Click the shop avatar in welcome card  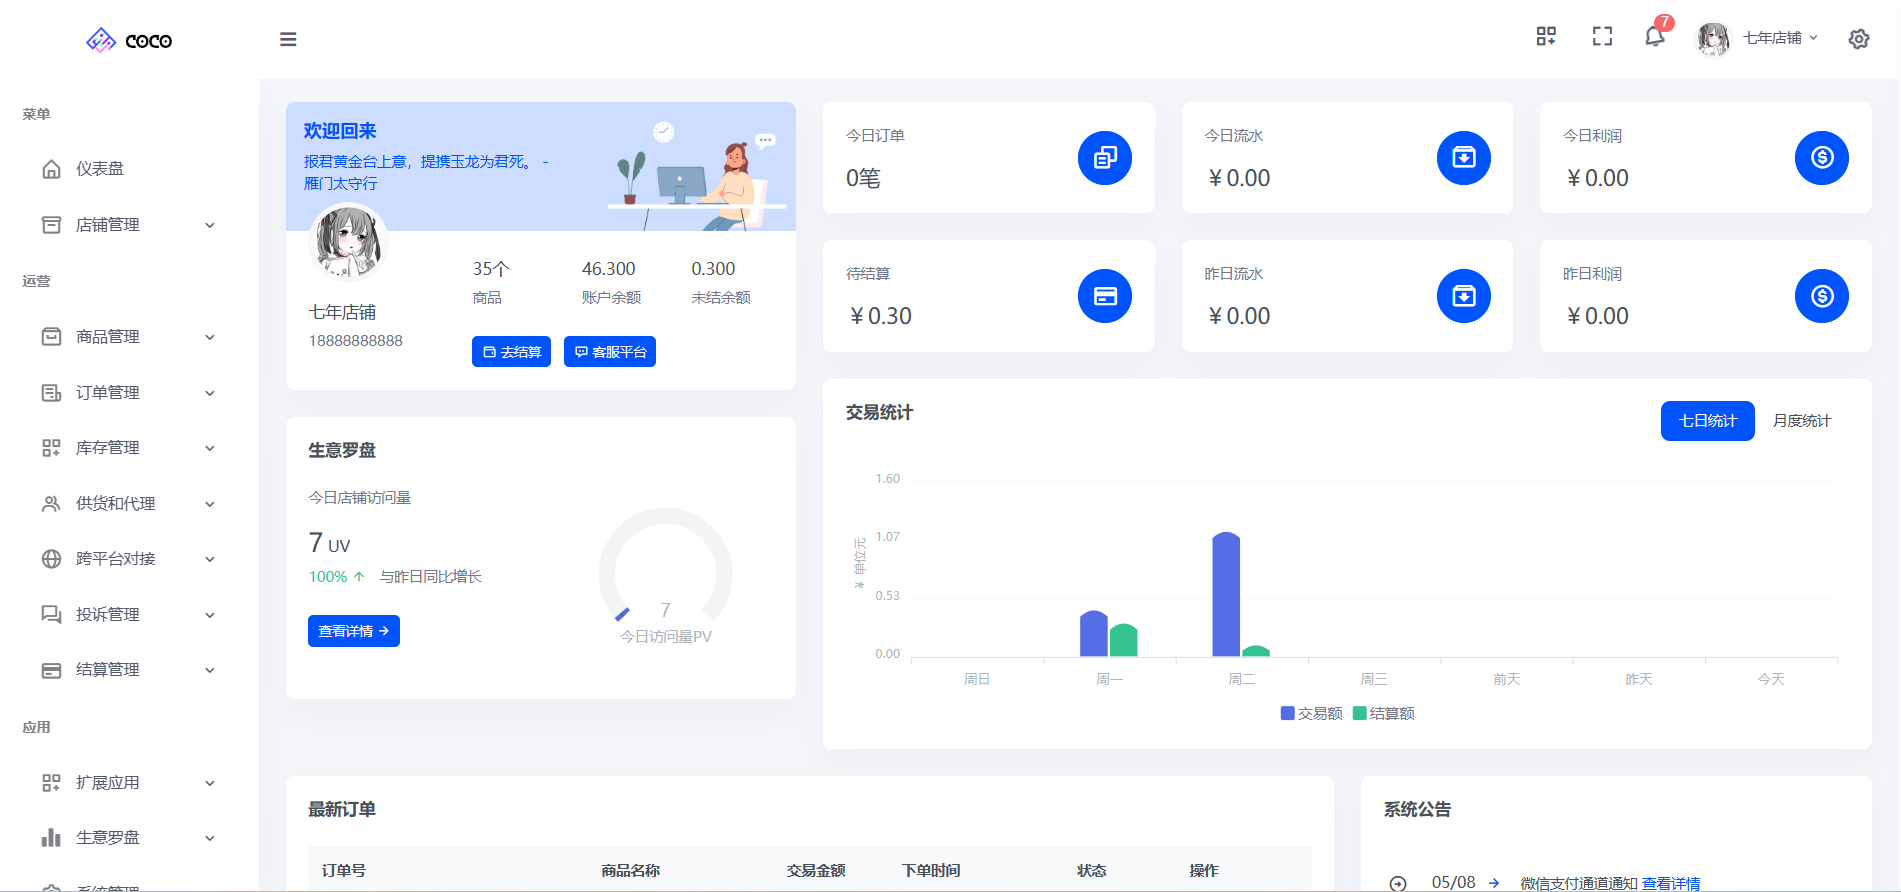click(x=347, y=243)
